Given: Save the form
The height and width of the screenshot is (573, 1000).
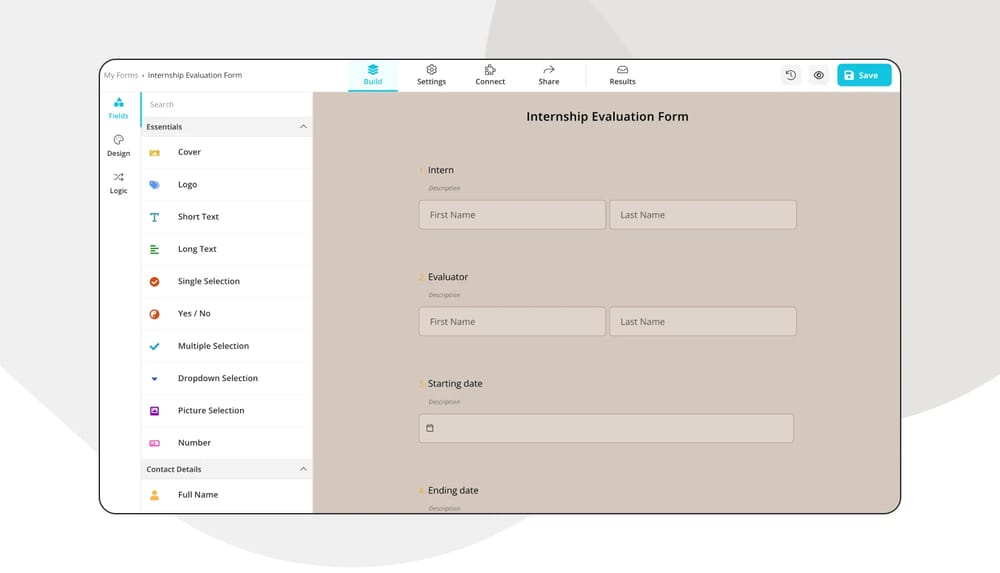Looking at the screenshot, I should click(863, 75).
